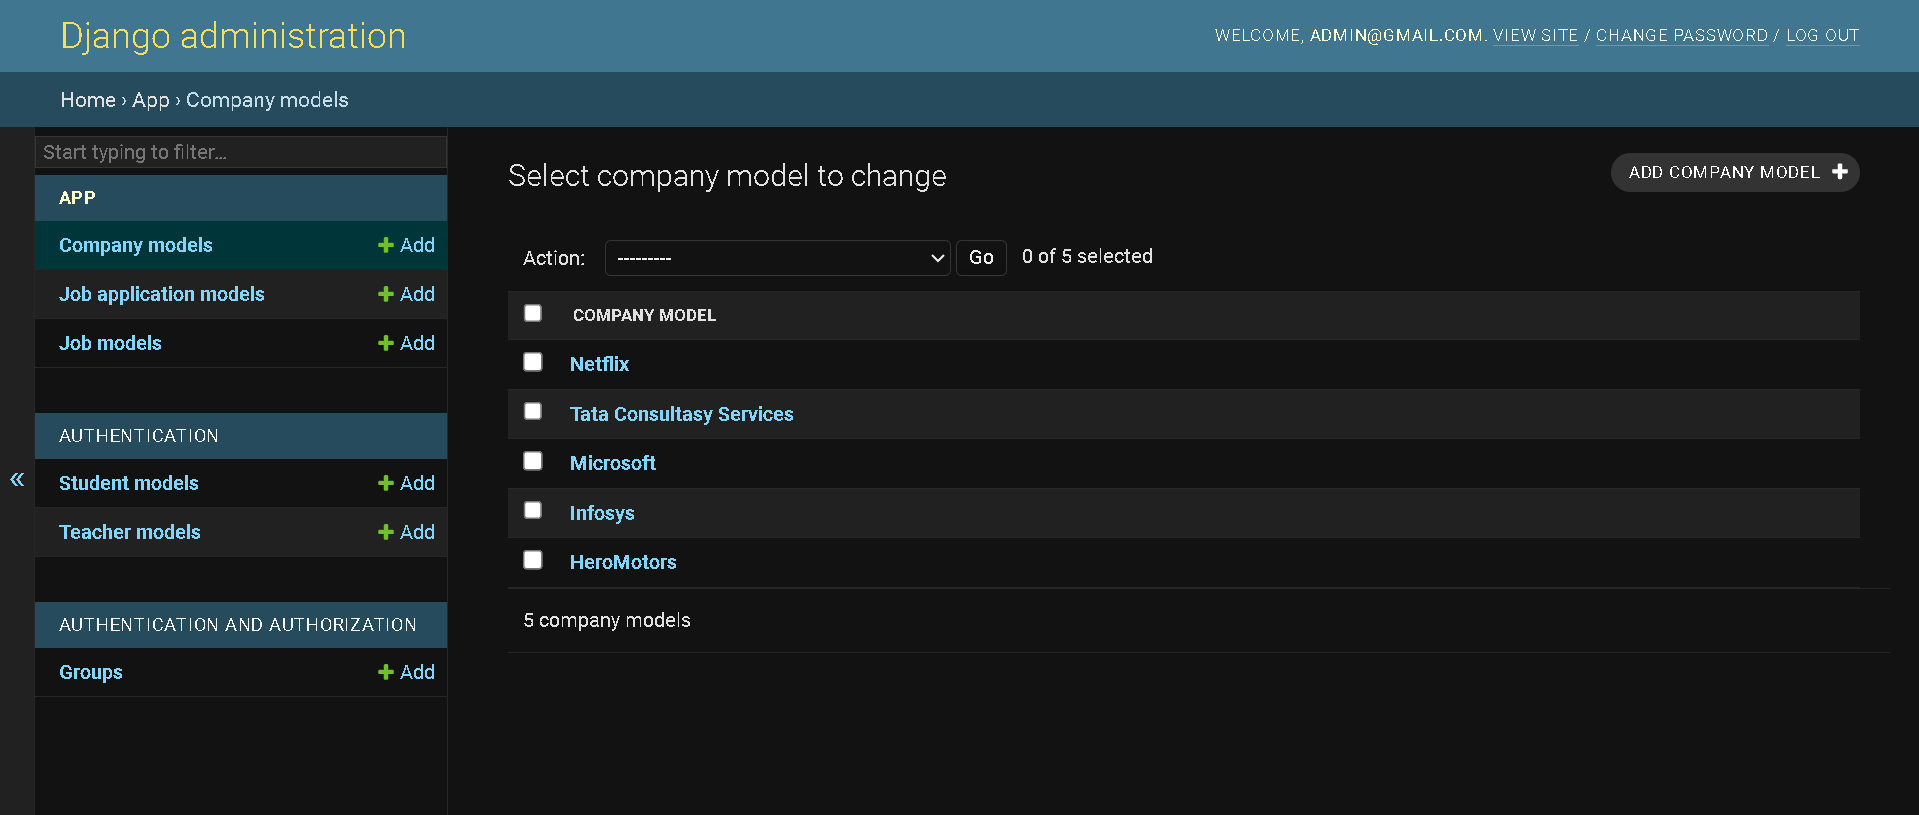Click the '5 company models' count text
The image size is (1919, 815).
tap(607, 620)
